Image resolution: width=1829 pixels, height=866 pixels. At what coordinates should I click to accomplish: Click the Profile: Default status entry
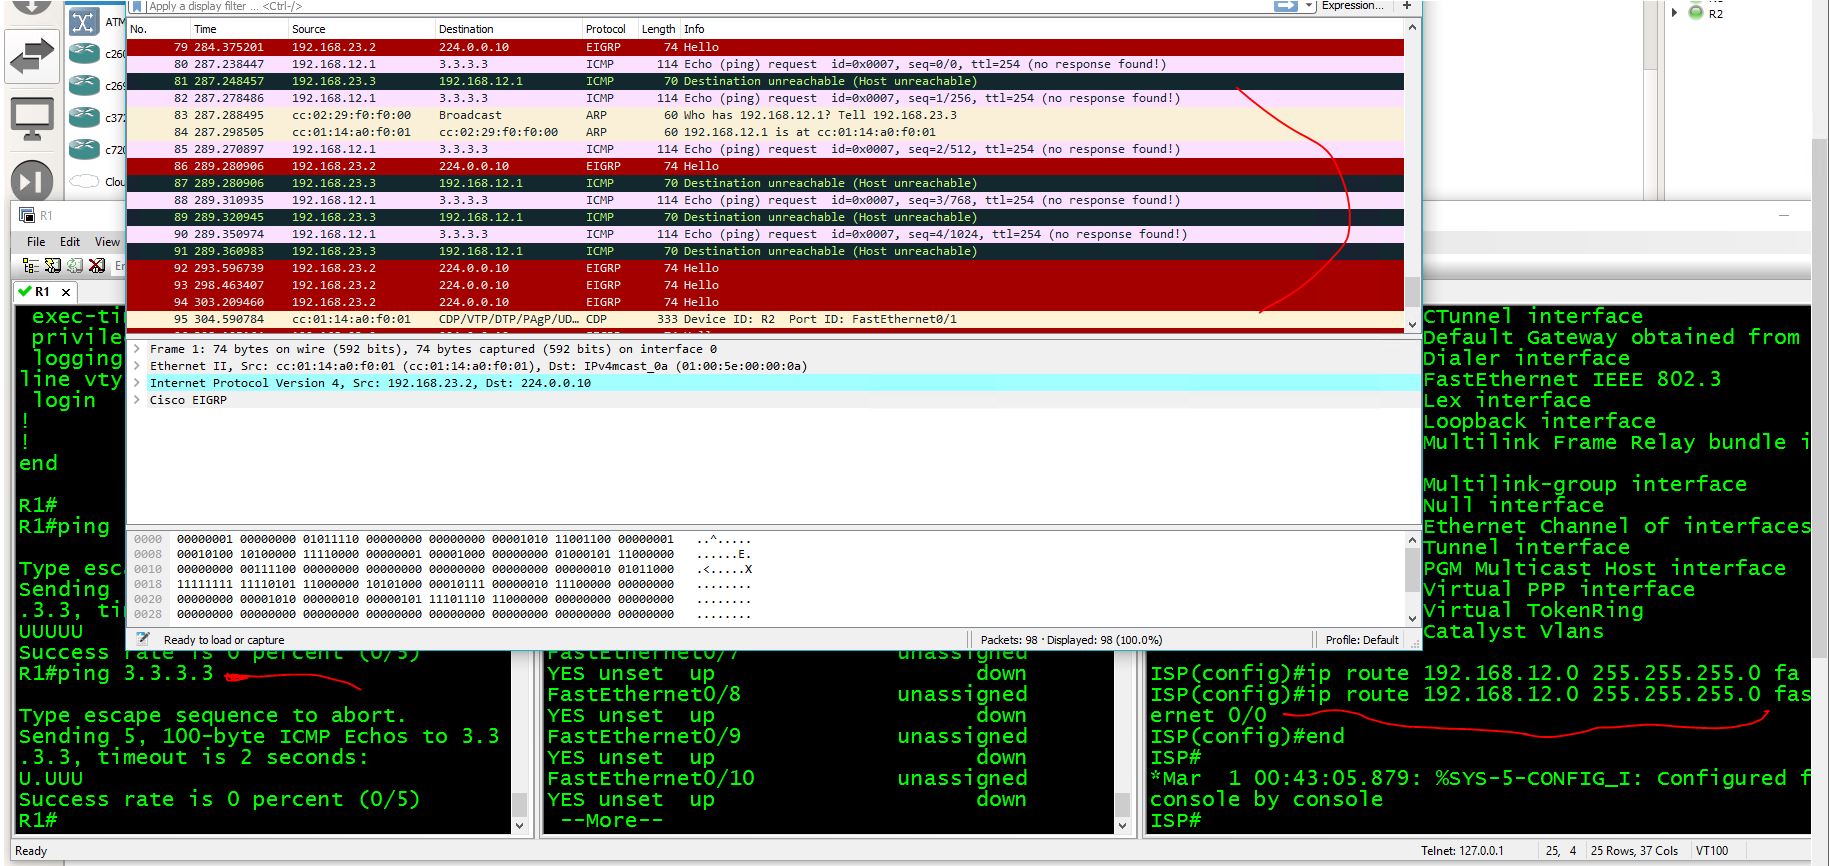pyautogui.click(x=1361, y=640)
